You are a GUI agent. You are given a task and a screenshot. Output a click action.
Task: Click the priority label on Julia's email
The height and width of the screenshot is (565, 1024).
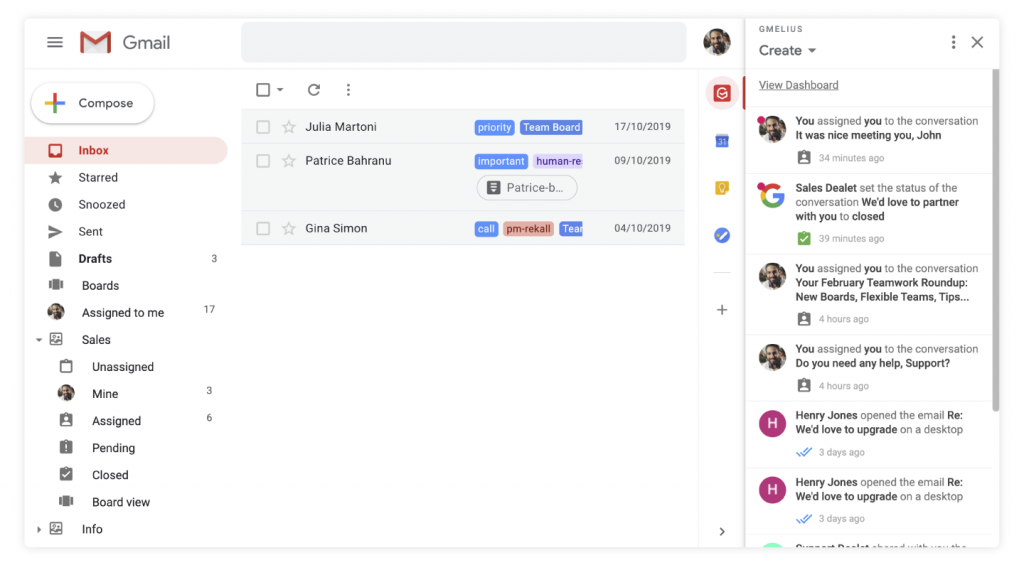click(494, 127)
